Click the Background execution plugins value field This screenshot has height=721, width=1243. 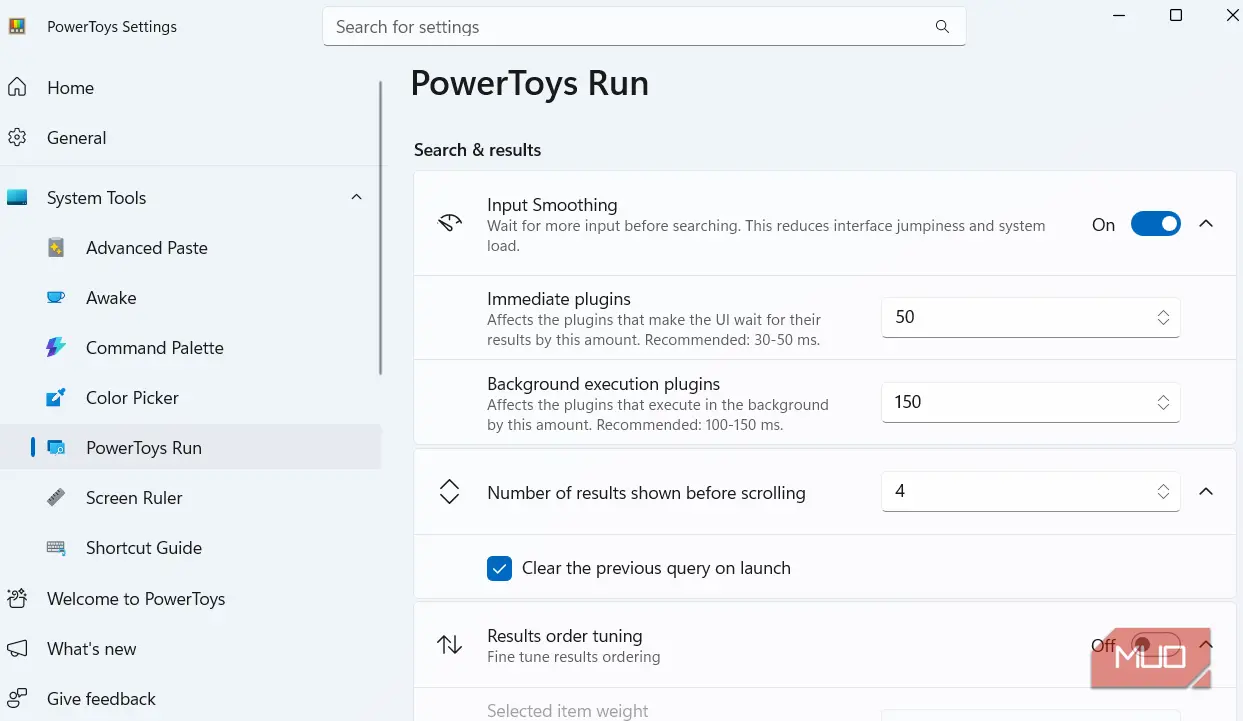point(1030,402)
